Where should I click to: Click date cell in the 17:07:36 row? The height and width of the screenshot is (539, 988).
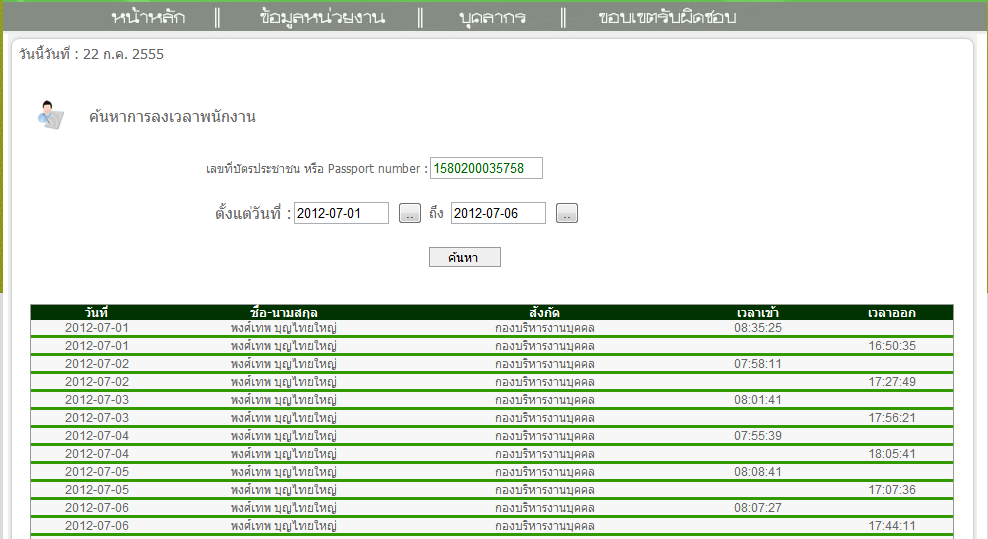96,489
